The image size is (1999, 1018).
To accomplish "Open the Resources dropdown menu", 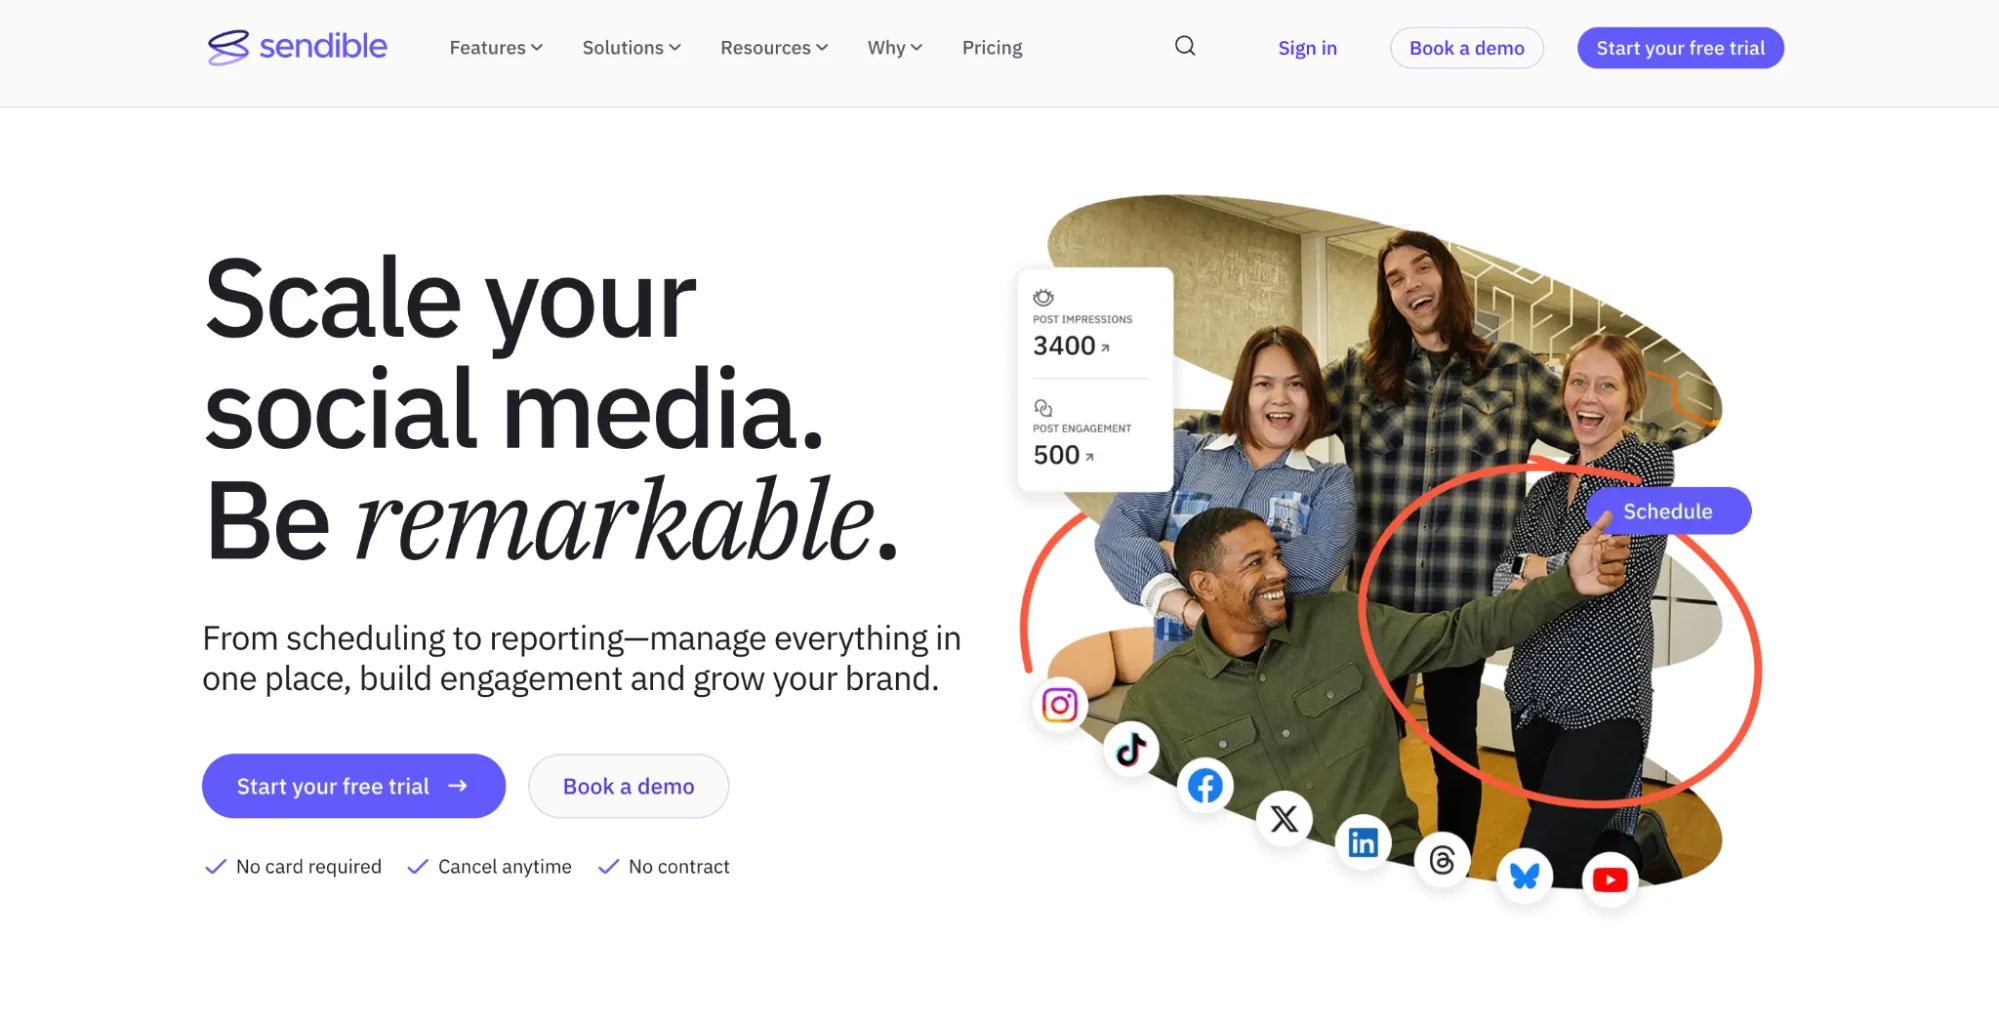I will [774, 48].
